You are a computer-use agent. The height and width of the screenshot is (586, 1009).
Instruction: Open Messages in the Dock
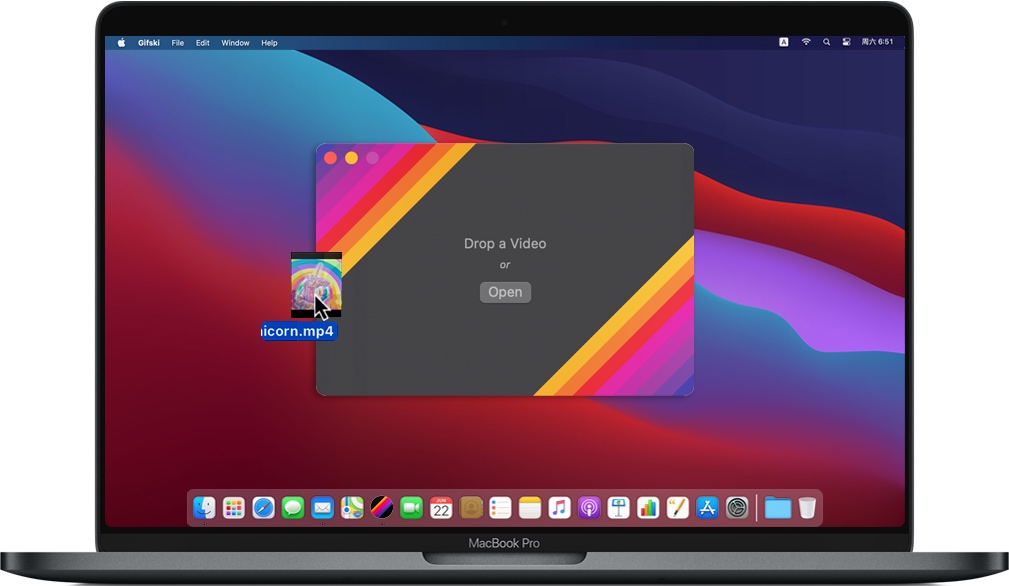[293, 508]
